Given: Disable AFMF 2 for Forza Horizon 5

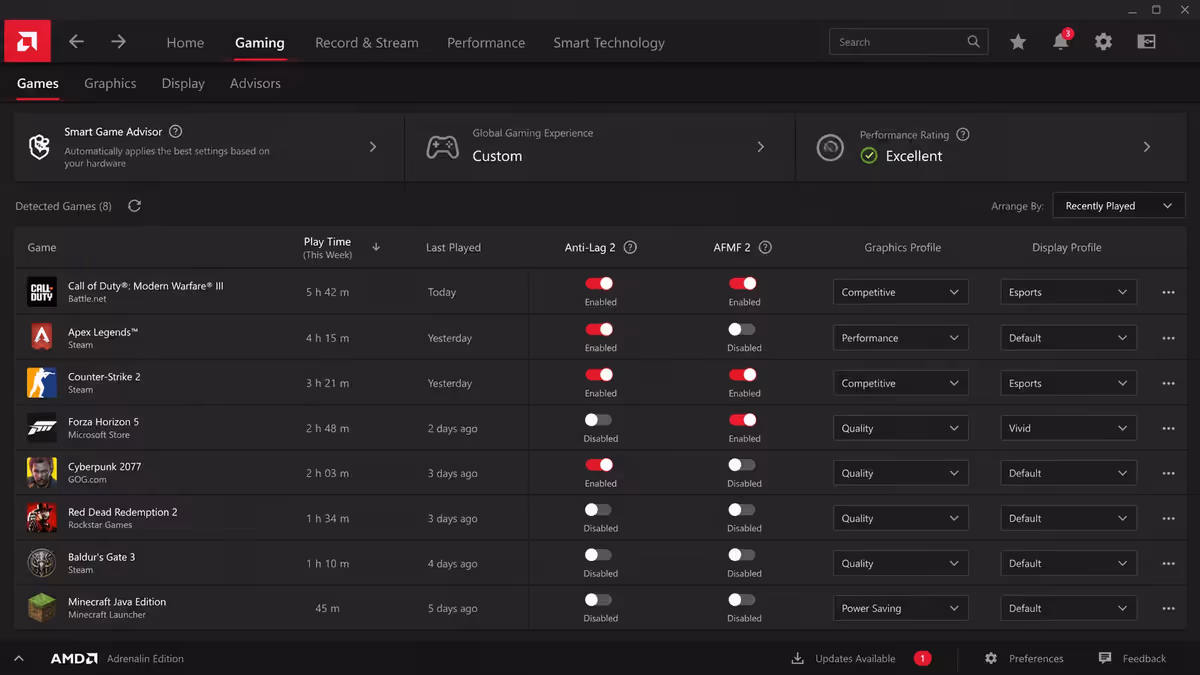Looking at the screenshot, I should pyautogui.click(x=743, y=420).
